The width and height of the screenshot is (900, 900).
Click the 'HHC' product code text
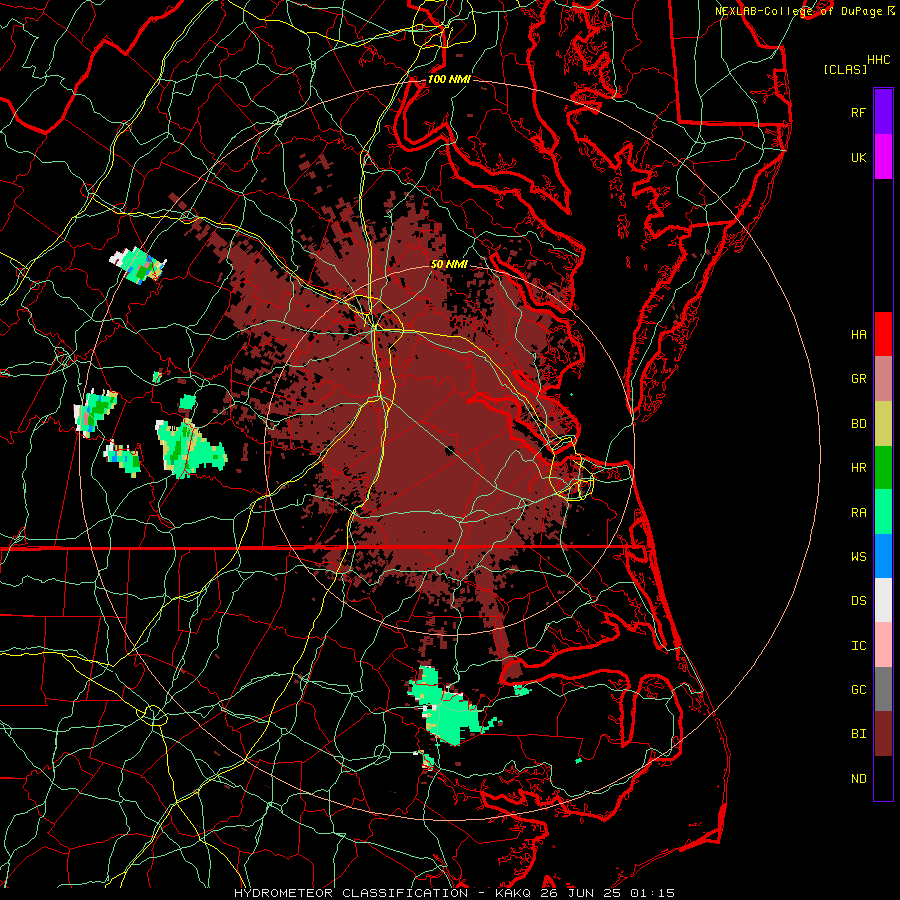879,60
